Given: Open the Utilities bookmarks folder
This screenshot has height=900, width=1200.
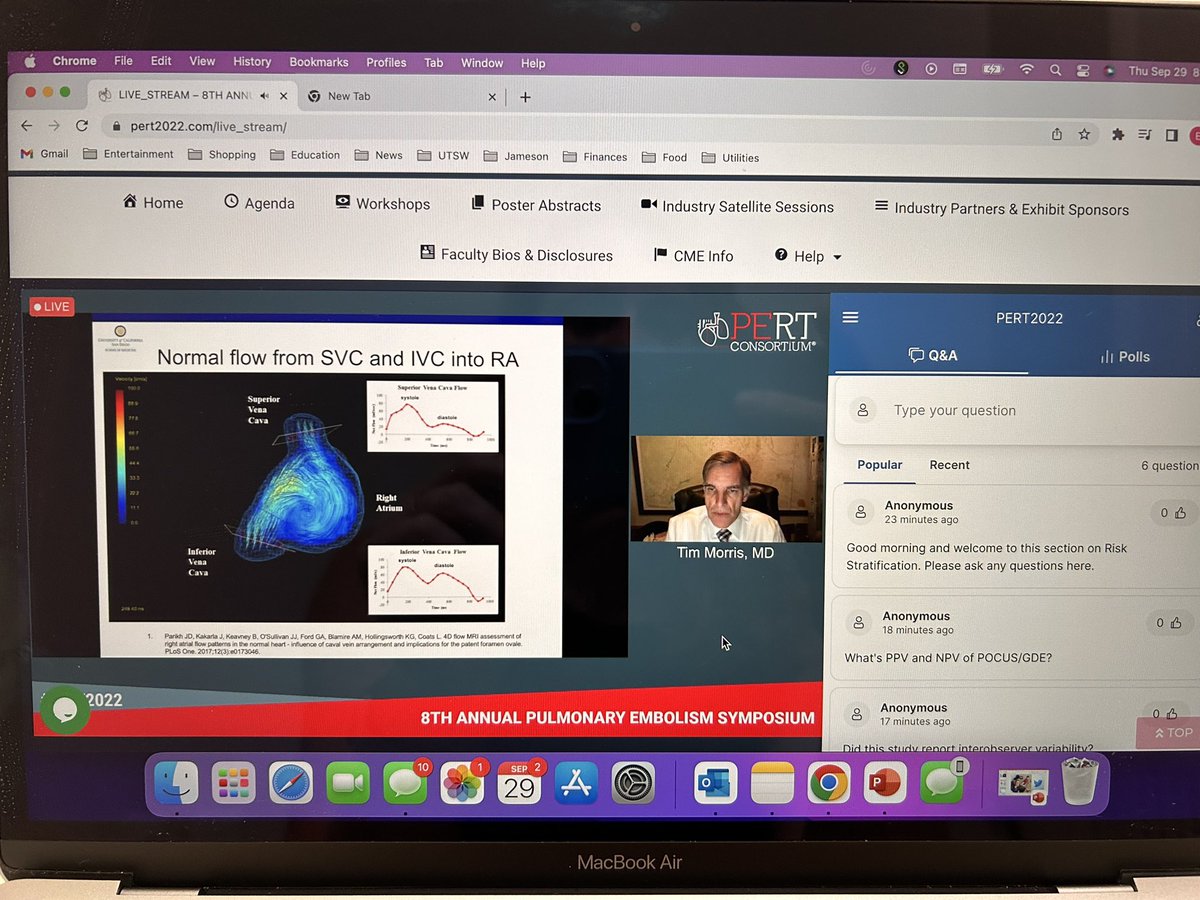Looking at the screenshot, I should tap(730, 158).
